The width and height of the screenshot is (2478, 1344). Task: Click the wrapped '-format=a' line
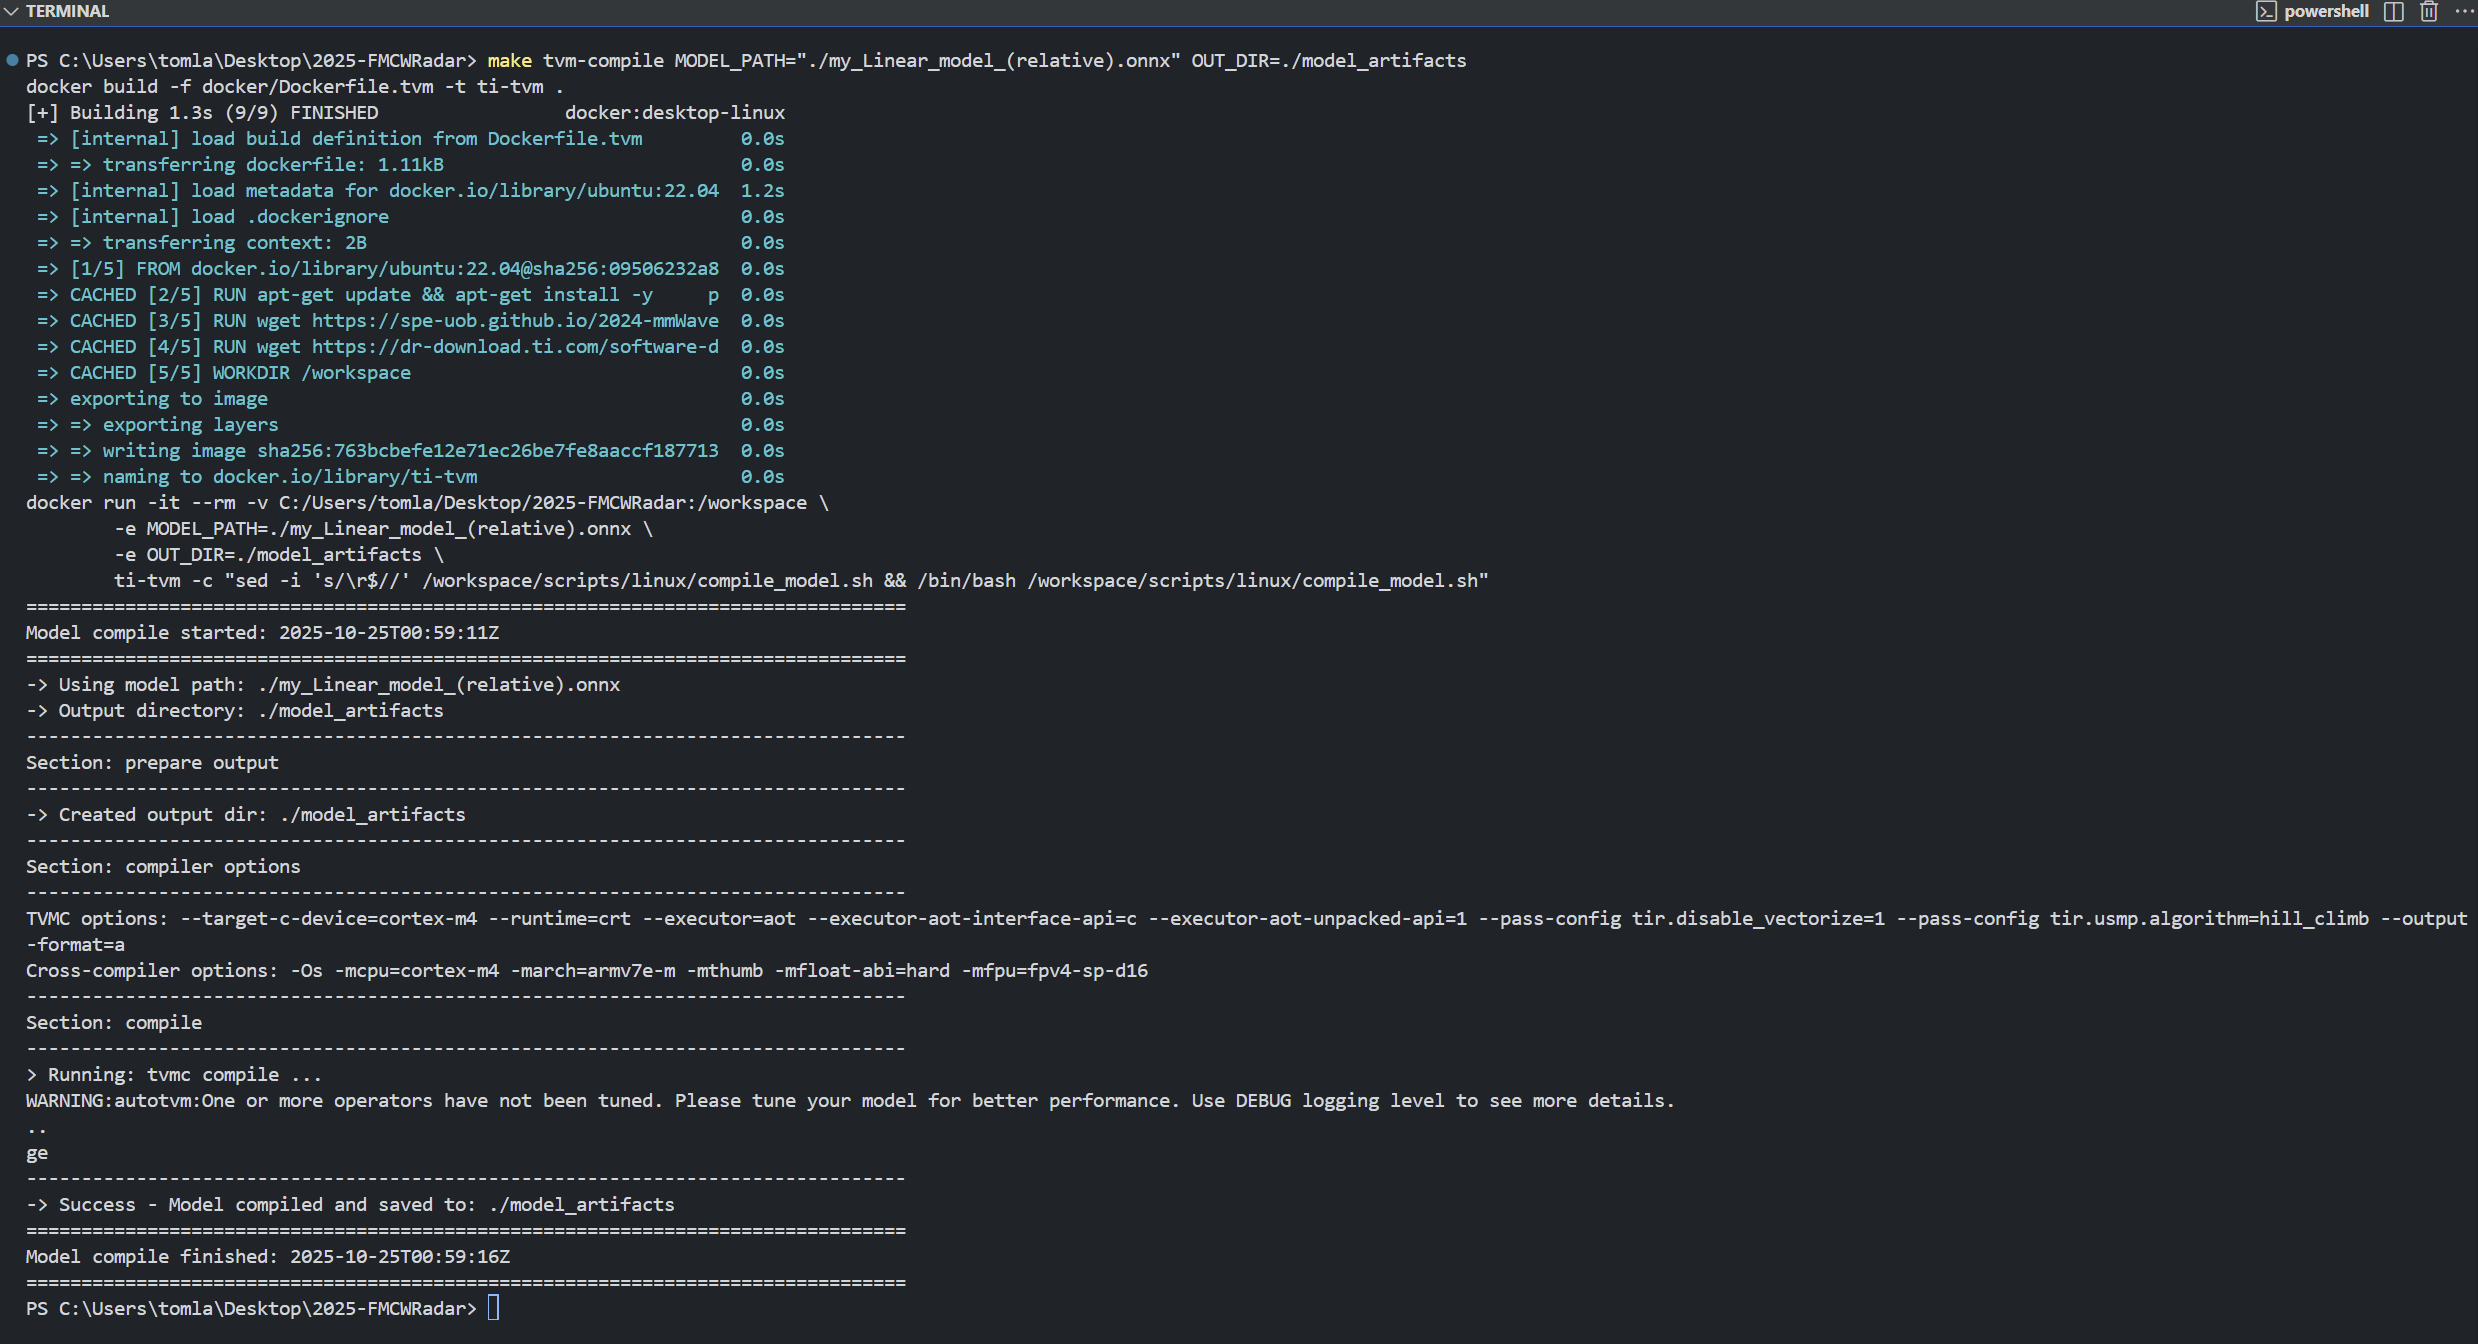pos(75,944)
